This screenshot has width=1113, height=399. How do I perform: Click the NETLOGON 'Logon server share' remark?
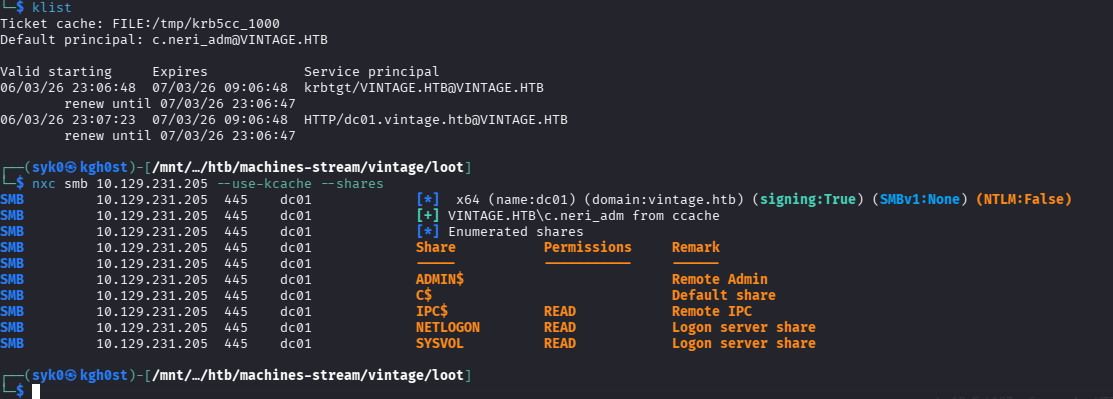(x=744, y=327)
